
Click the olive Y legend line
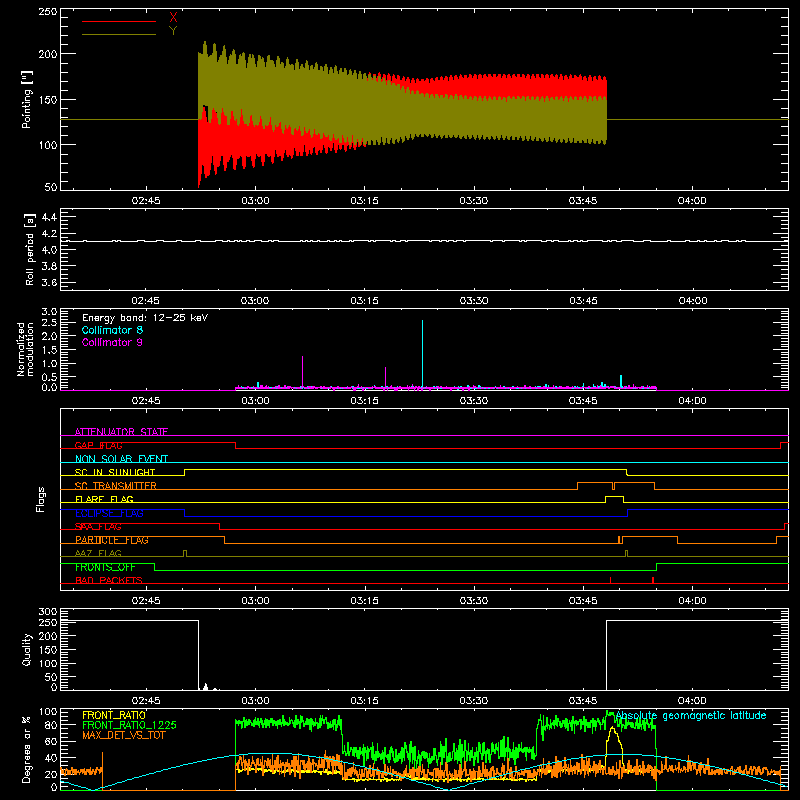pos(119,34)
